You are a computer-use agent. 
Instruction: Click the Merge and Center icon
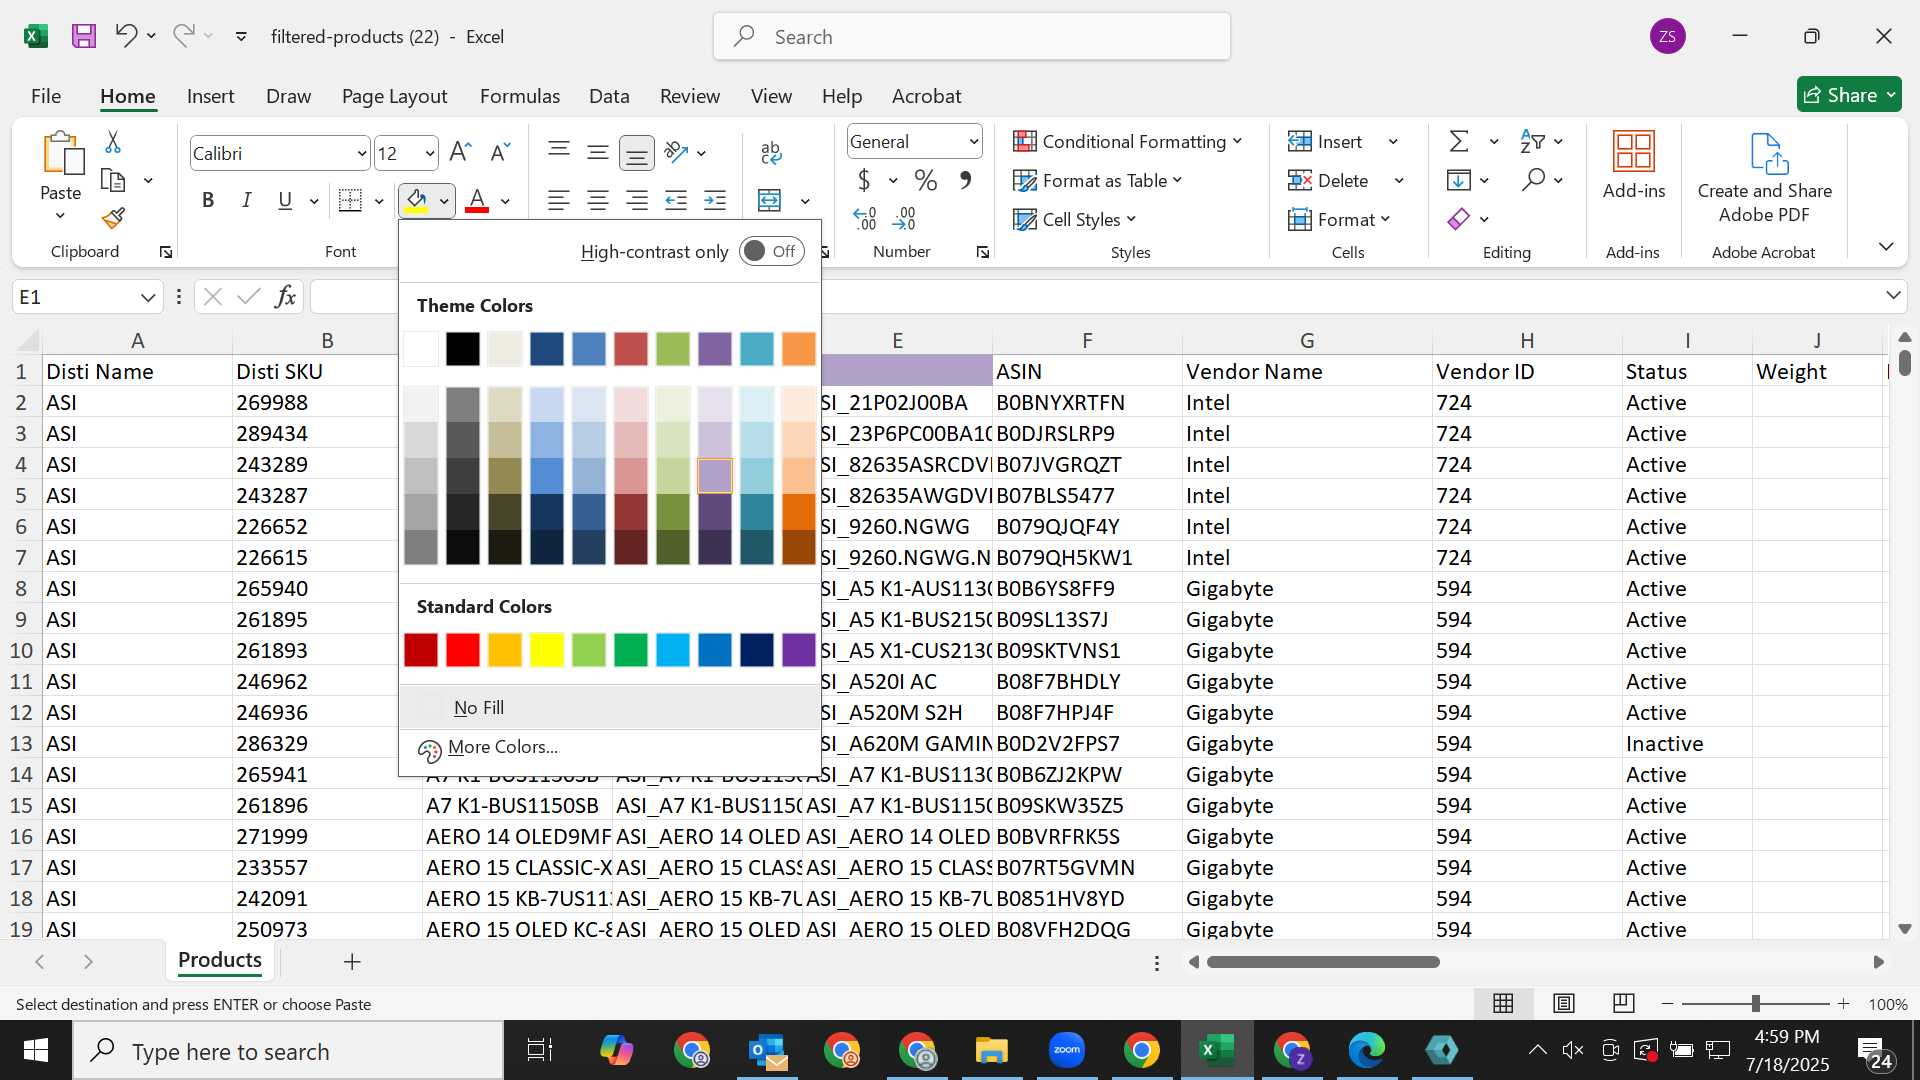pyautogui.click(x=769, y=200)
